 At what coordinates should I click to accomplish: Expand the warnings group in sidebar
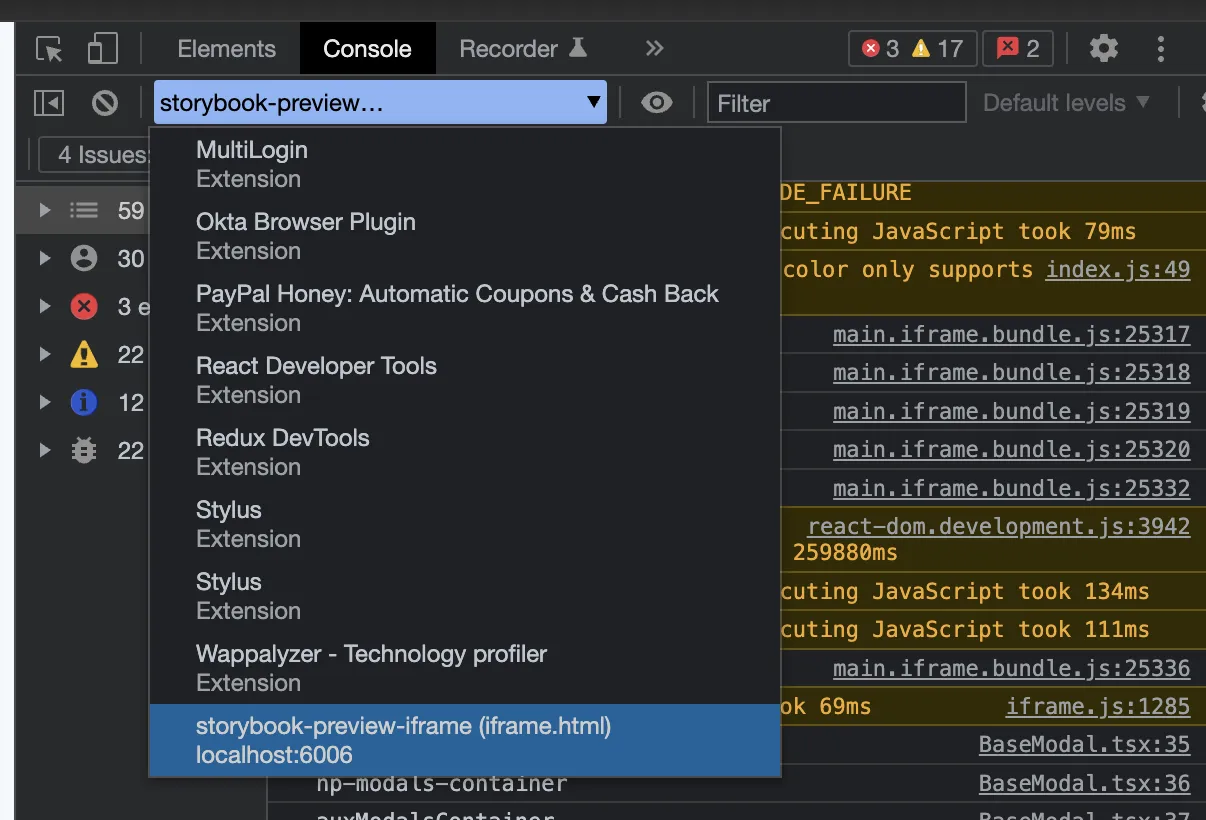[44, 355]
